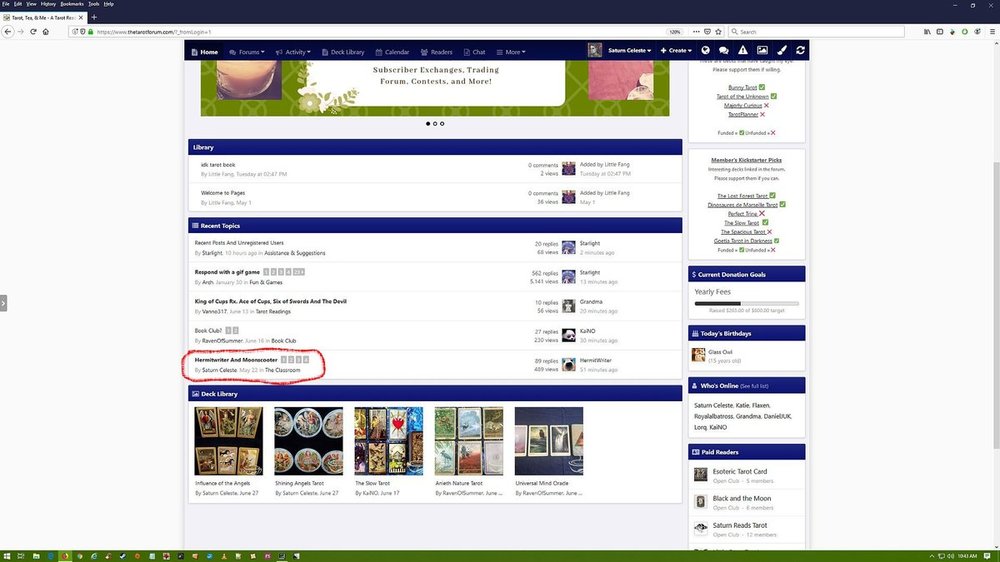Click the Yearly Fees donation progress bar

click(x=746, y=303)
